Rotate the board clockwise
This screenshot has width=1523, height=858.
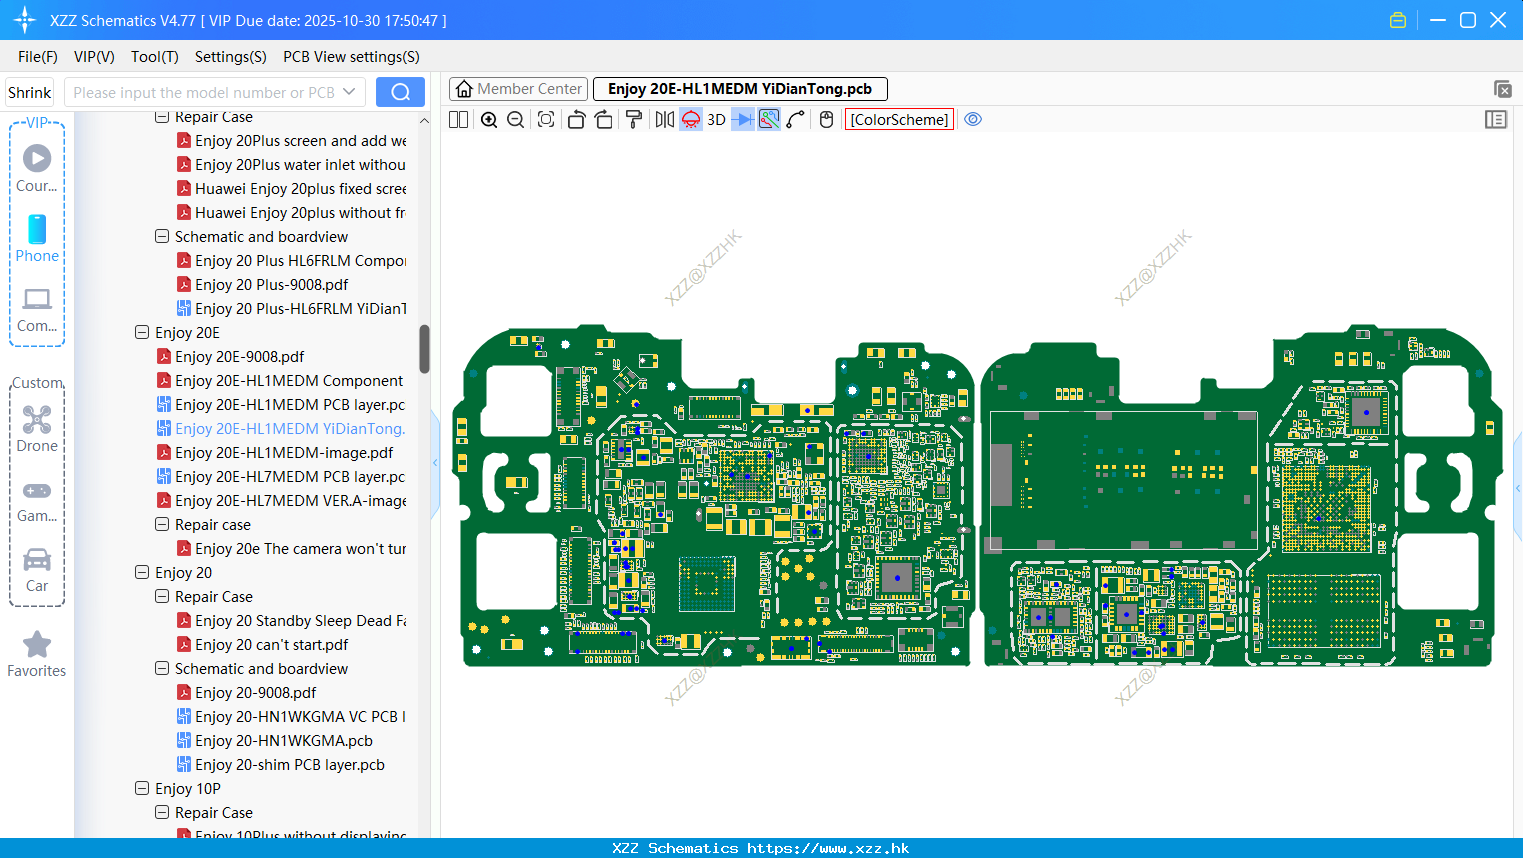click(603, 120)
